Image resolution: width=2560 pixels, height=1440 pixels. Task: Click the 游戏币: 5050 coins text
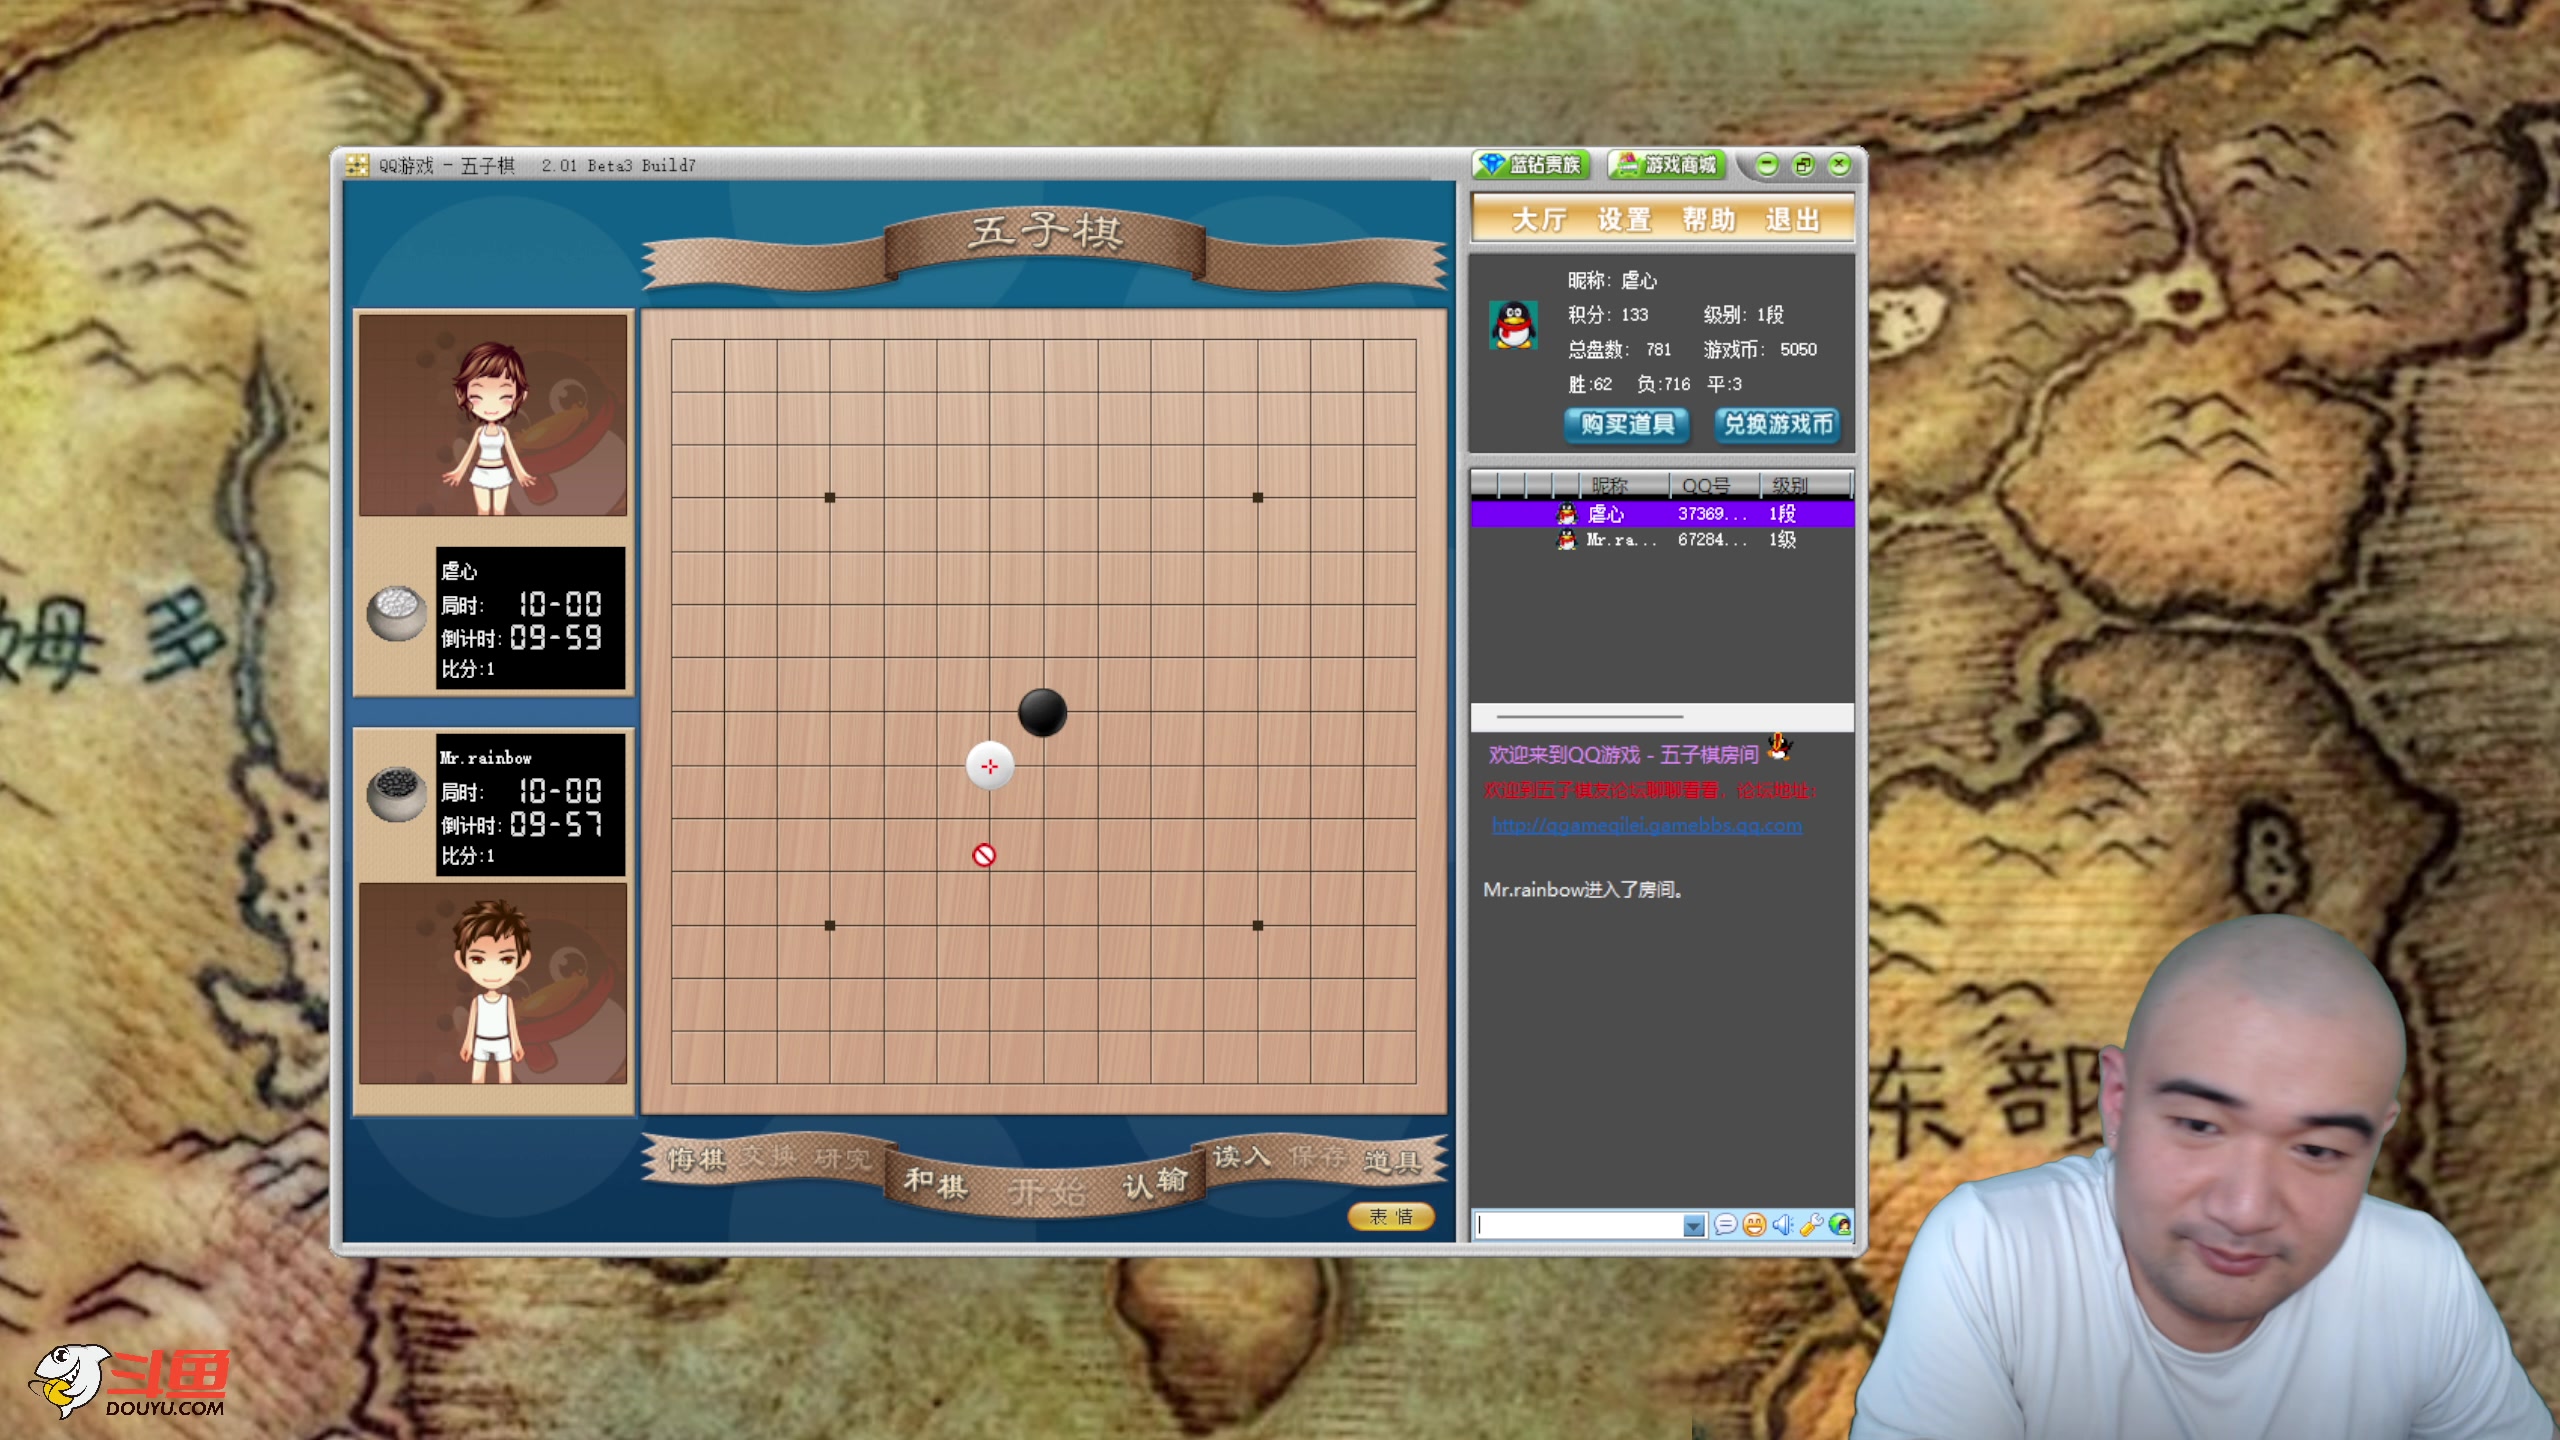pyautogui.click(x=1760, y=350)
